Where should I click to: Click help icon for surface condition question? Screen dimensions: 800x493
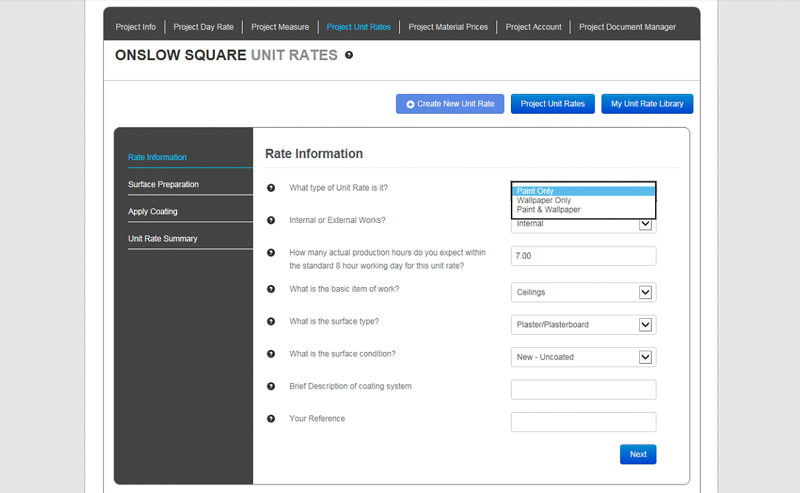coord(271,354)
